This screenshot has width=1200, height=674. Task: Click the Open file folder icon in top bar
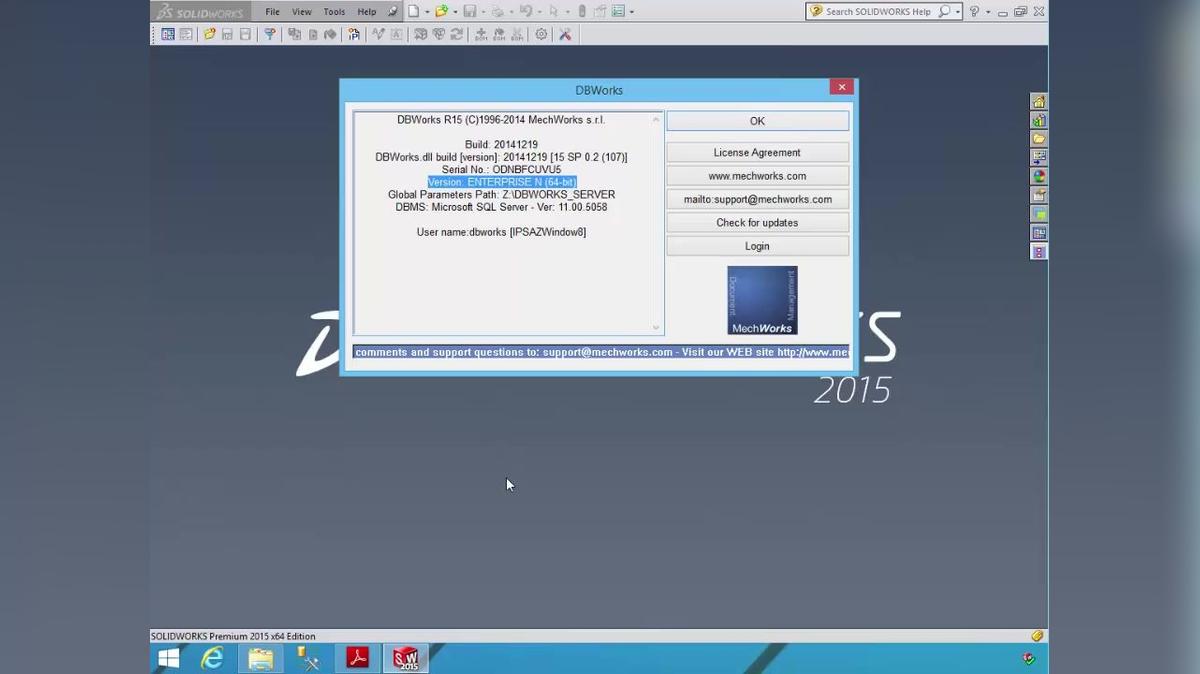[441, 12]
